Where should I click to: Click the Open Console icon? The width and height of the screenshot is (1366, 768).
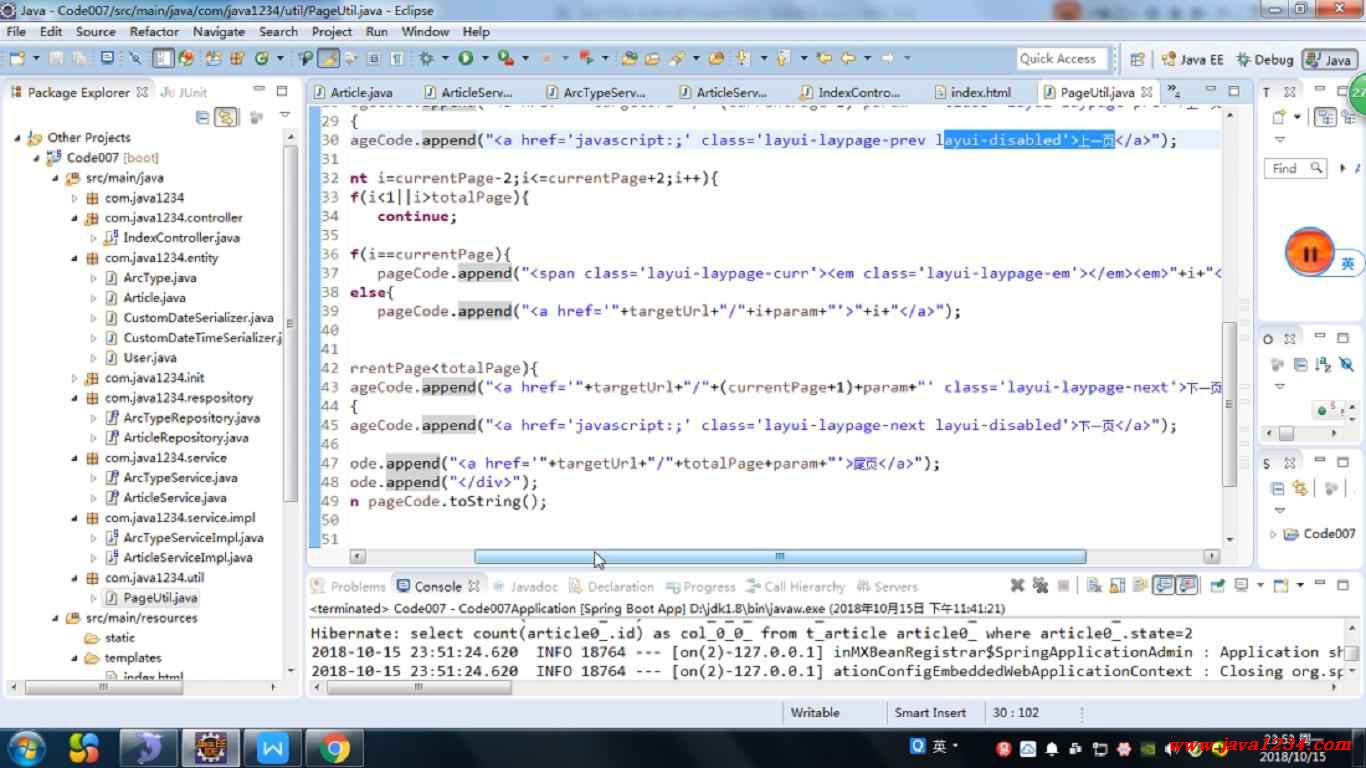coord(1281,586)
